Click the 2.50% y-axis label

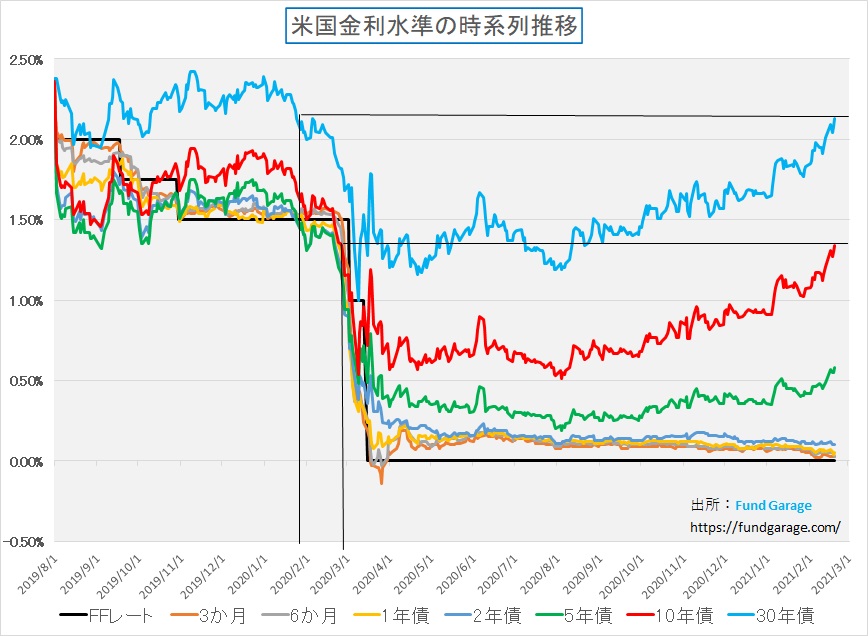point(25,60)
